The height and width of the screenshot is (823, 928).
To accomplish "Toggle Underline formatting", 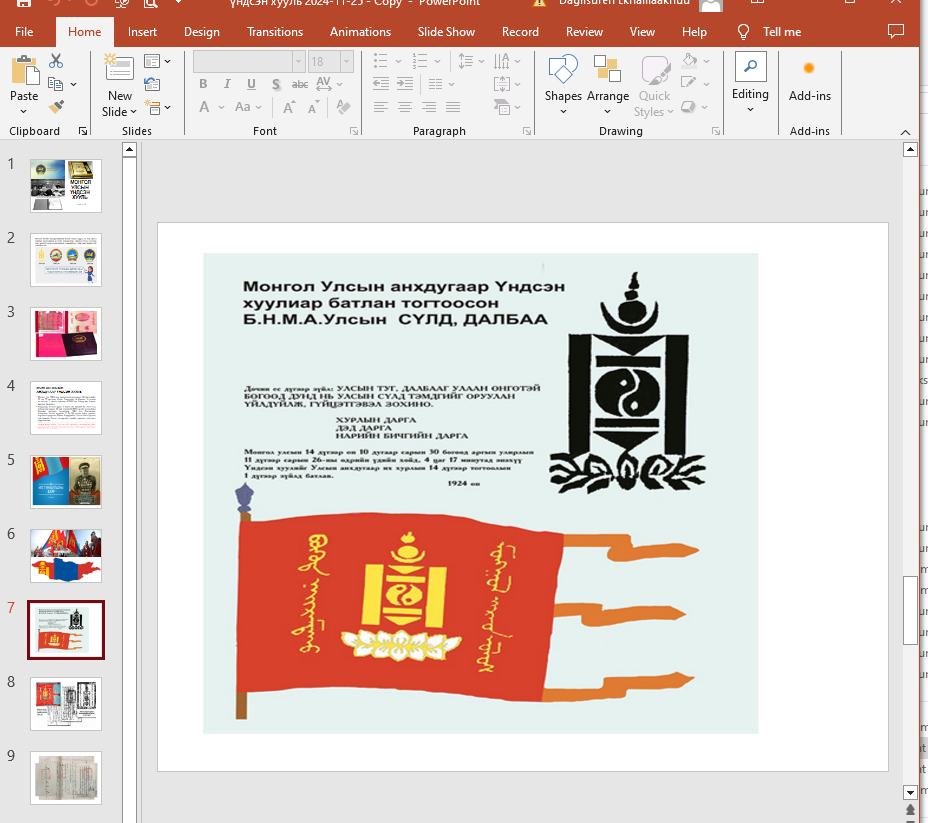I will 251,84.
